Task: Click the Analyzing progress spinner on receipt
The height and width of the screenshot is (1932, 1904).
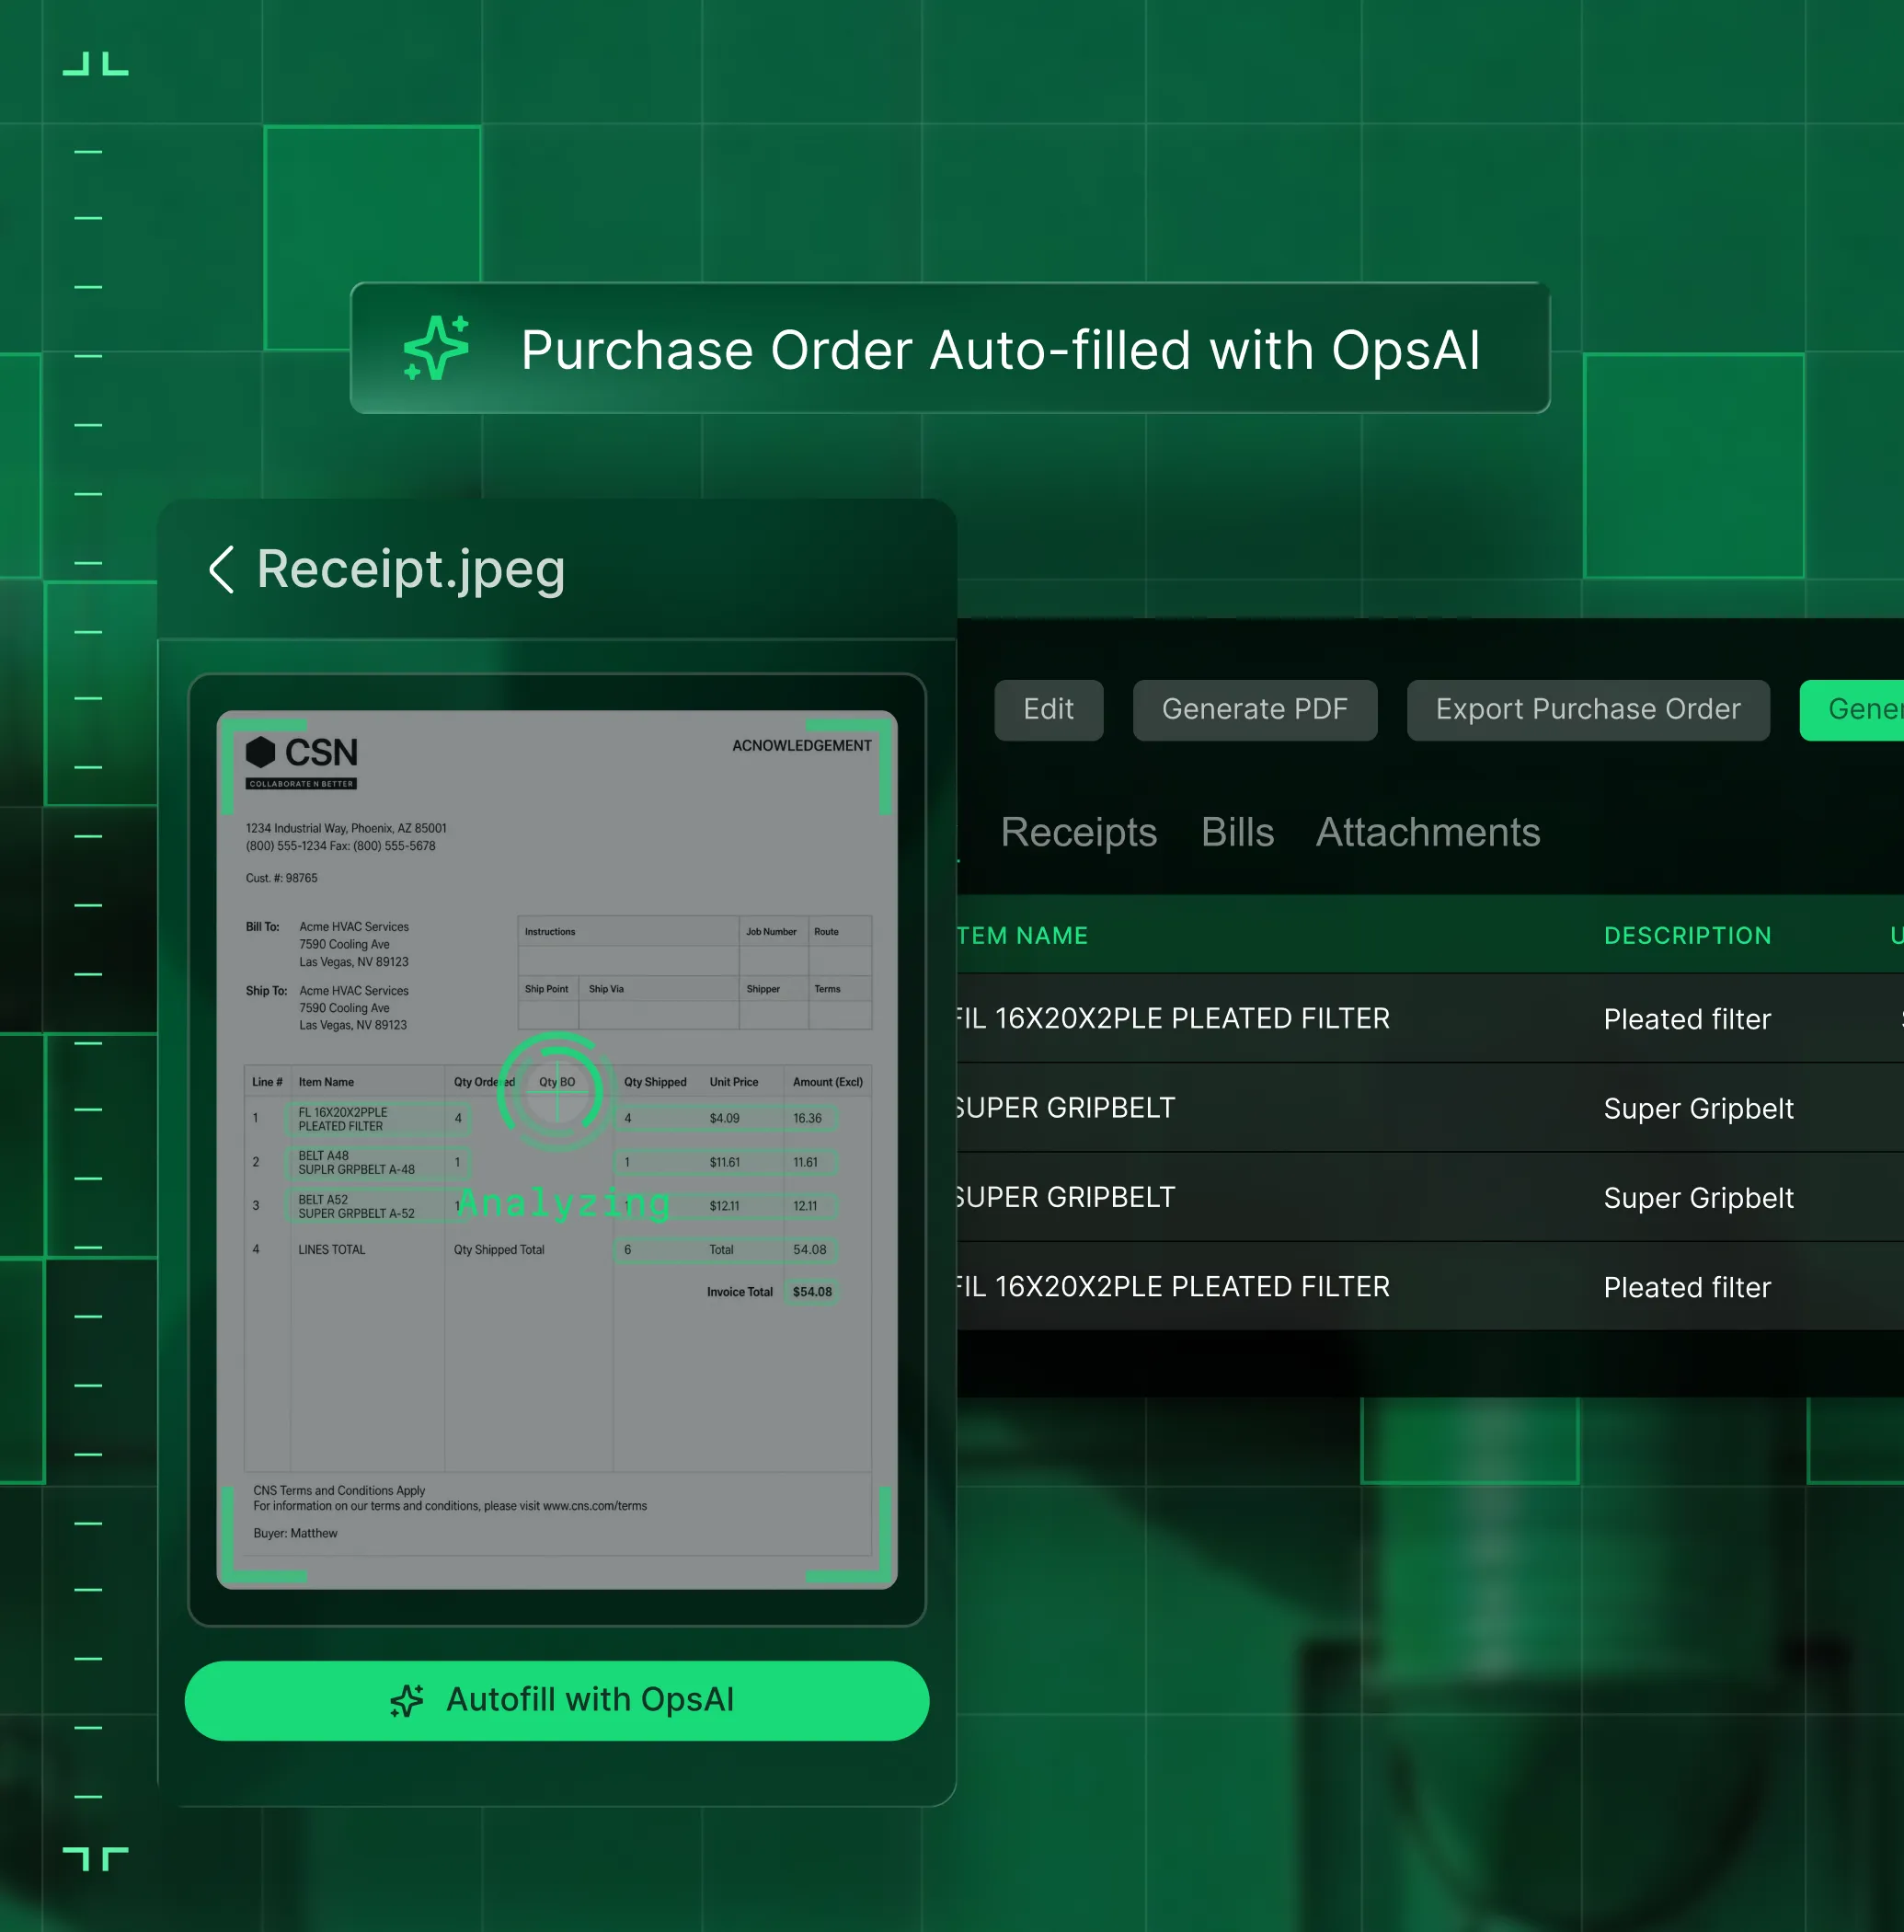Action: pos(556,1091)
